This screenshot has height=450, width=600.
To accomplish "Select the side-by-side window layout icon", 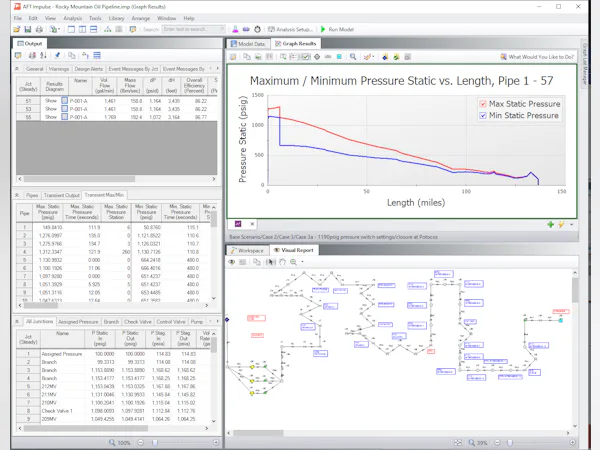I will (82, 29).
